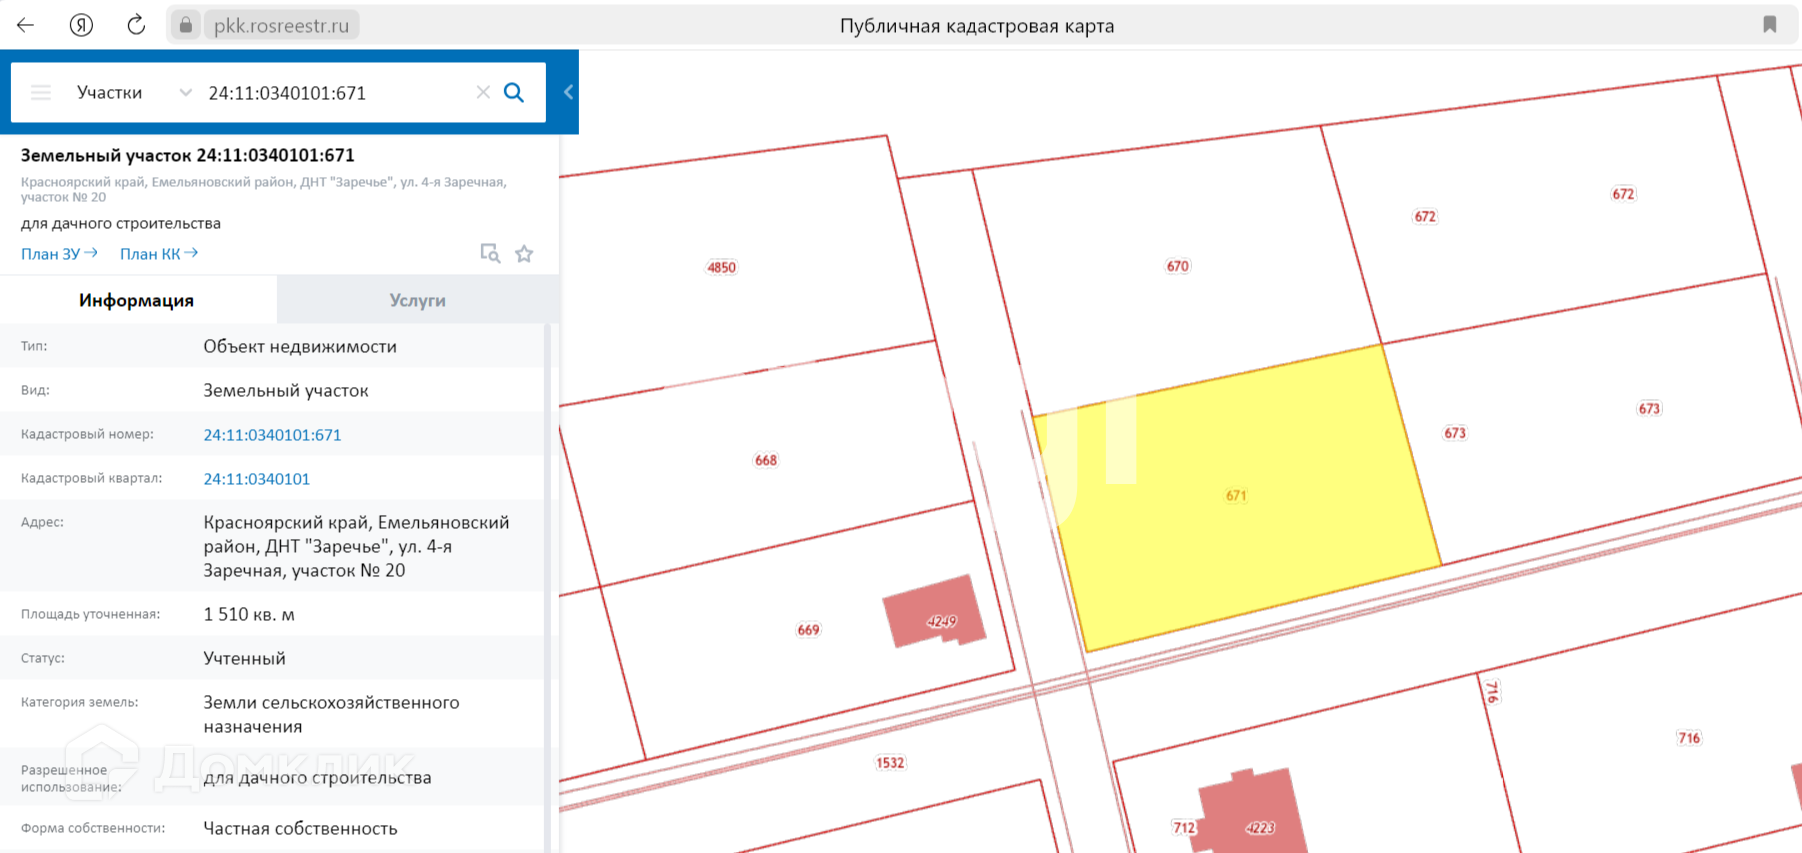This screenshot has height=853, width=1802.
Task: Clear the search query with the X
Action: [483, 92]
